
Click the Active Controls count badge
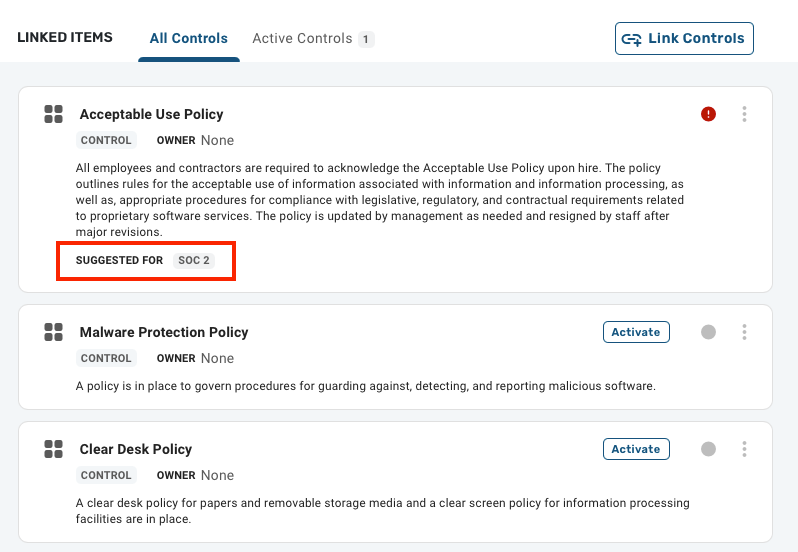(x=366, y=39)
